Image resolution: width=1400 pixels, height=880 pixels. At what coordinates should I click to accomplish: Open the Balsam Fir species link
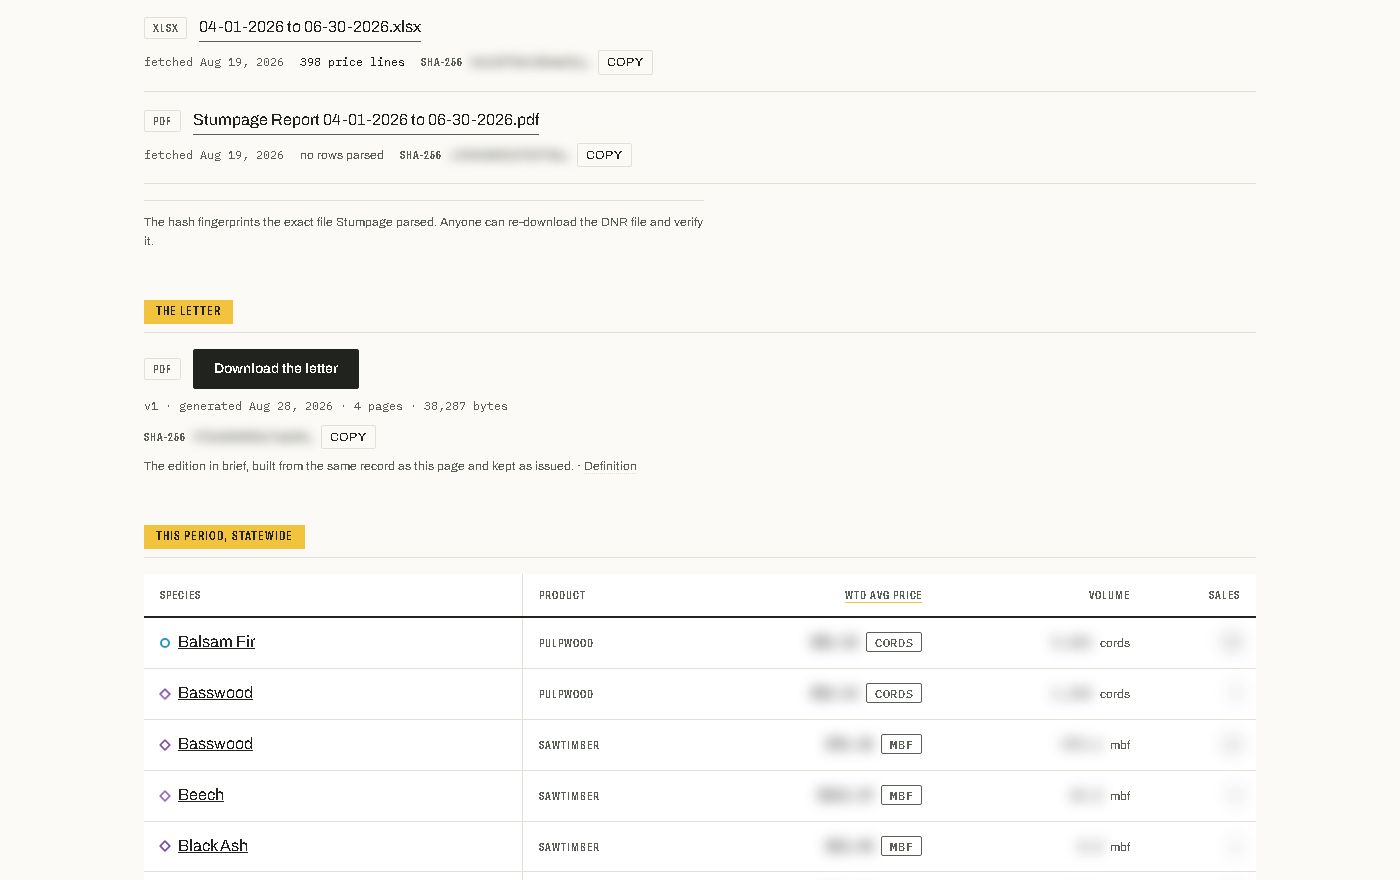(216, 642)
